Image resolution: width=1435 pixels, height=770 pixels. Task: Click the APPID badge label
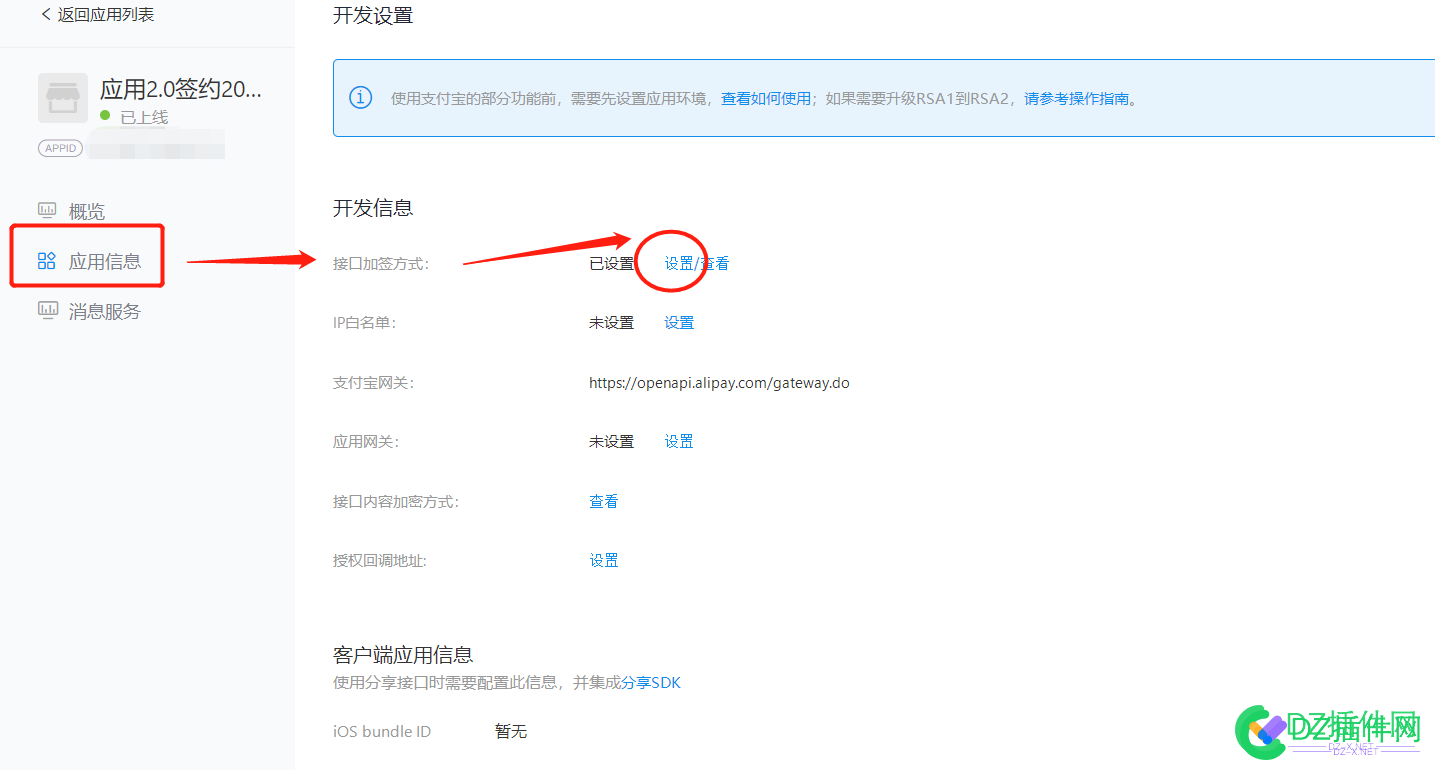click(x=61, y=148)
